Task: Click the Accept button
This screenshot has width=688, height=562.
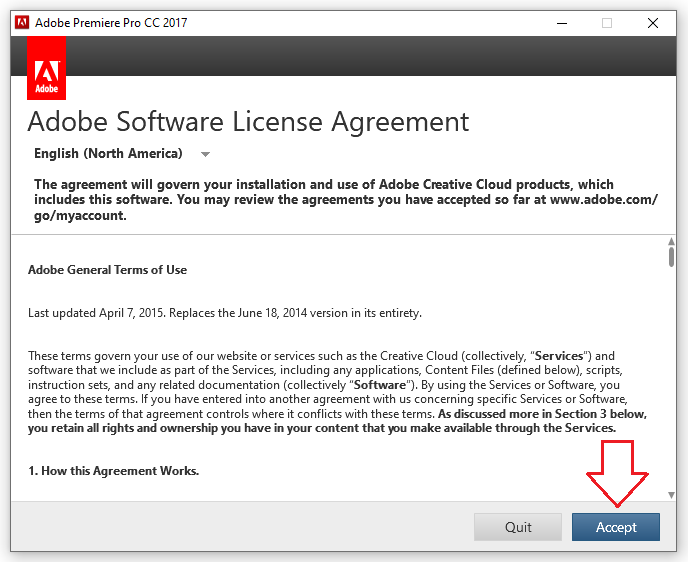Action: point(616,527)
